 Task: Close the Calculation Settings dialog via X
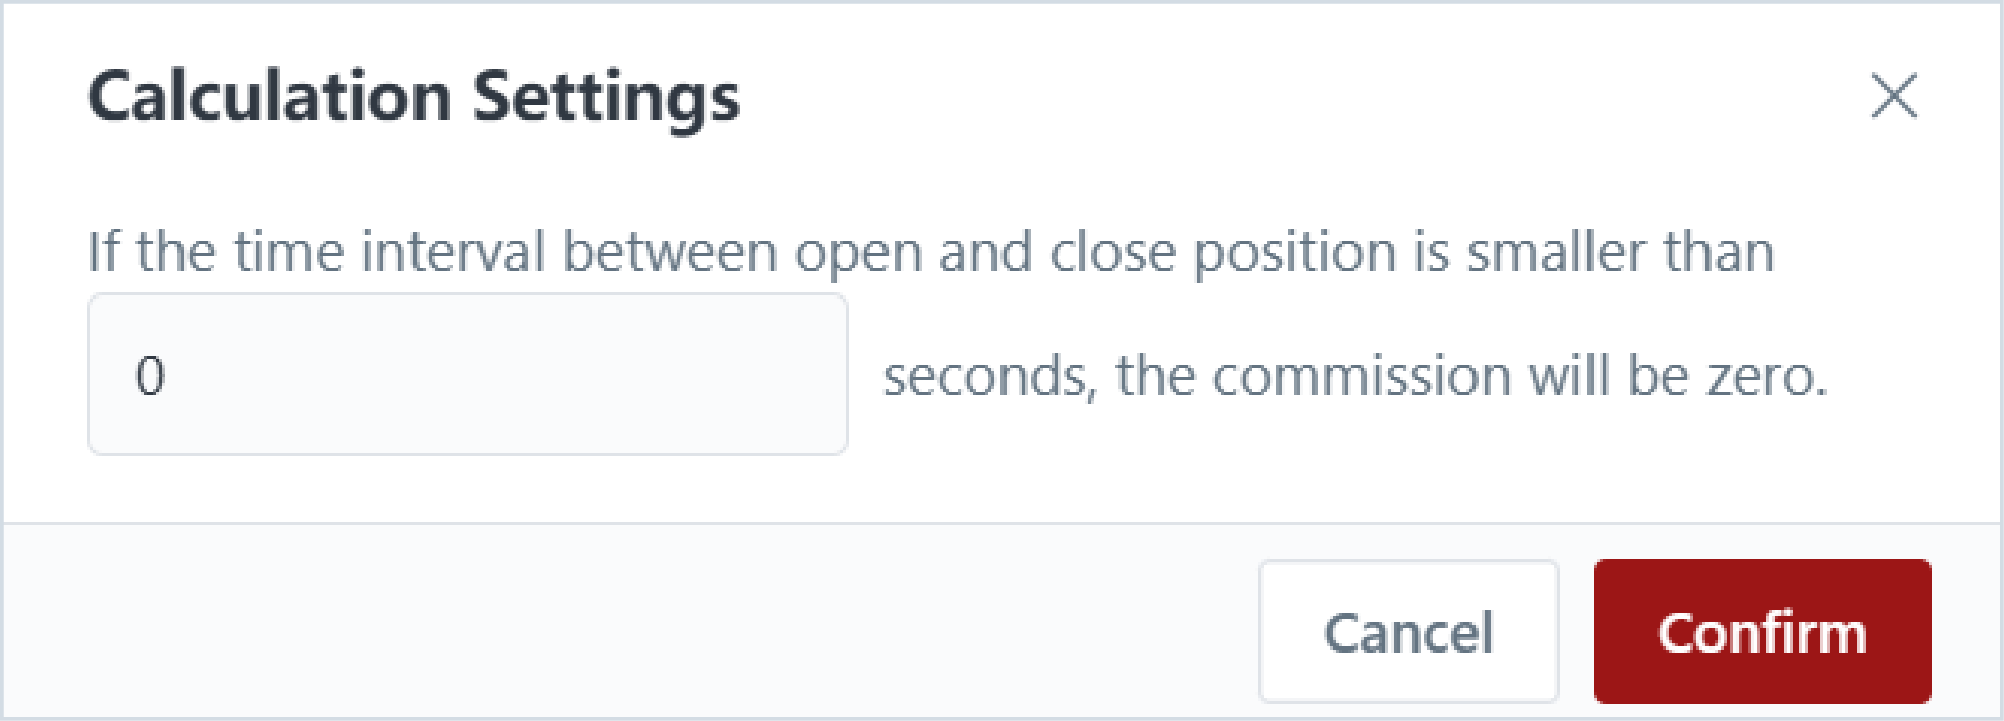[1894, 96]
